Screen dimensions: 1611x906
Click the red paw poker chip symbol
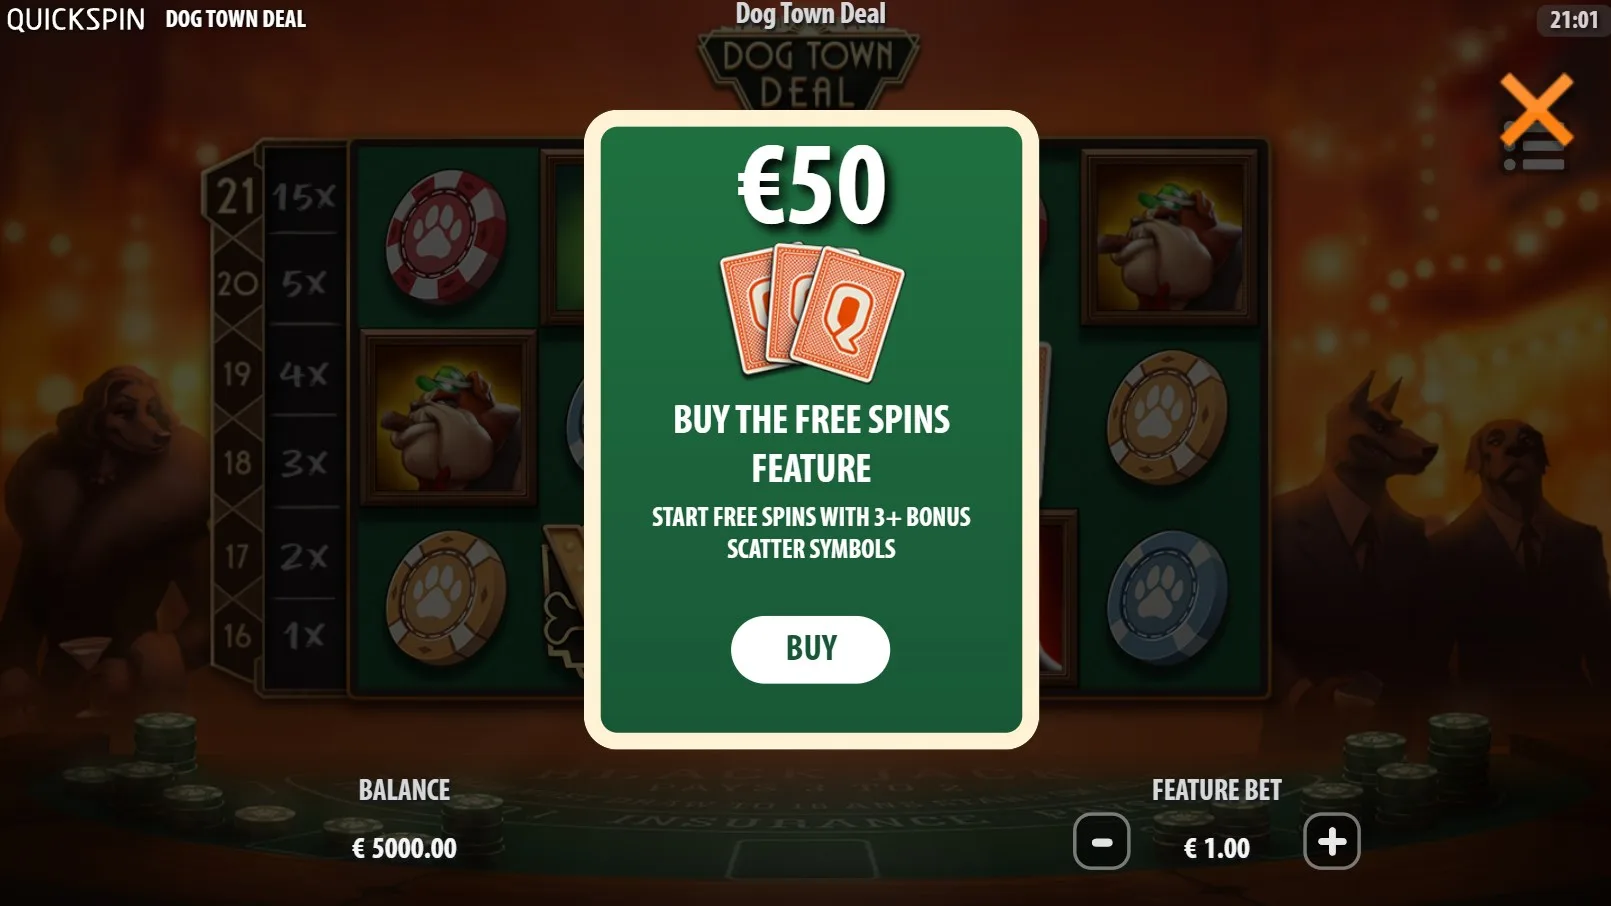pyautogui.click(x=446, y=237)
